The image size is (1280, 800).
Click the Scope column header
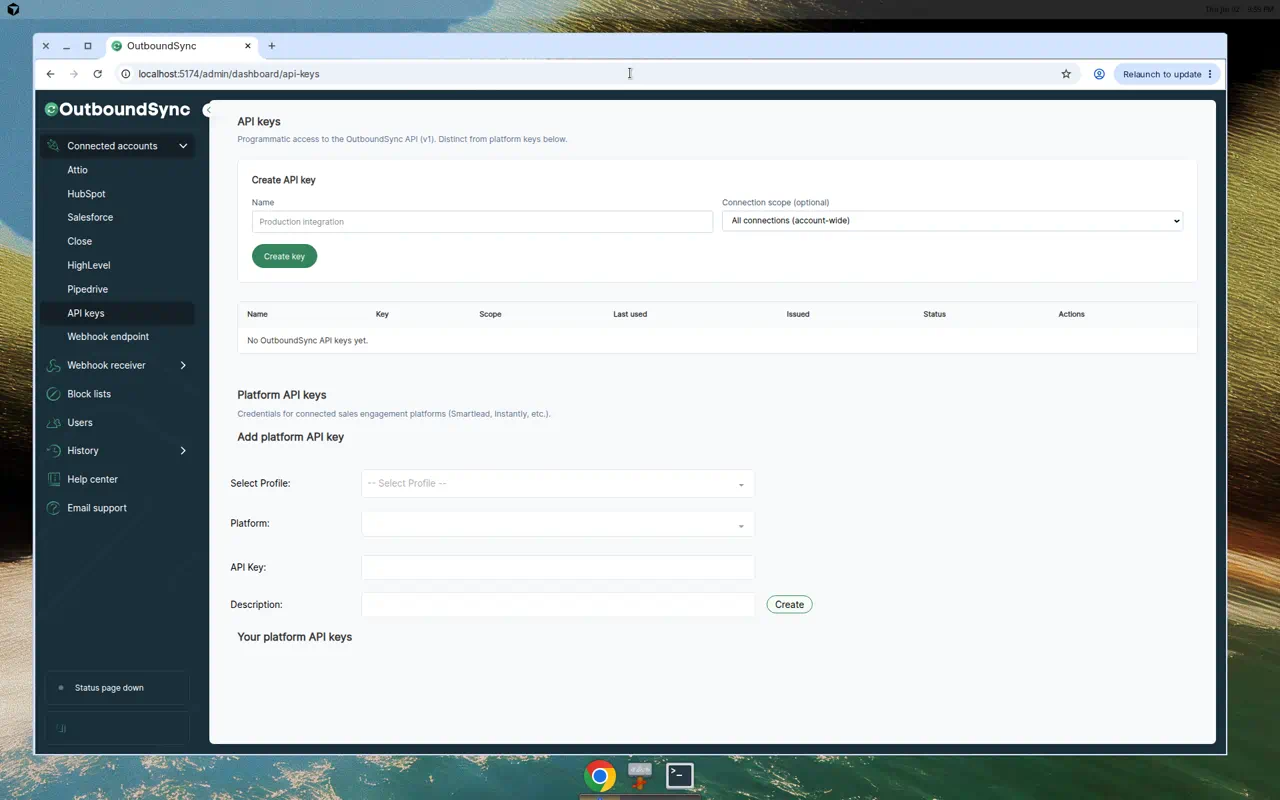490,314
